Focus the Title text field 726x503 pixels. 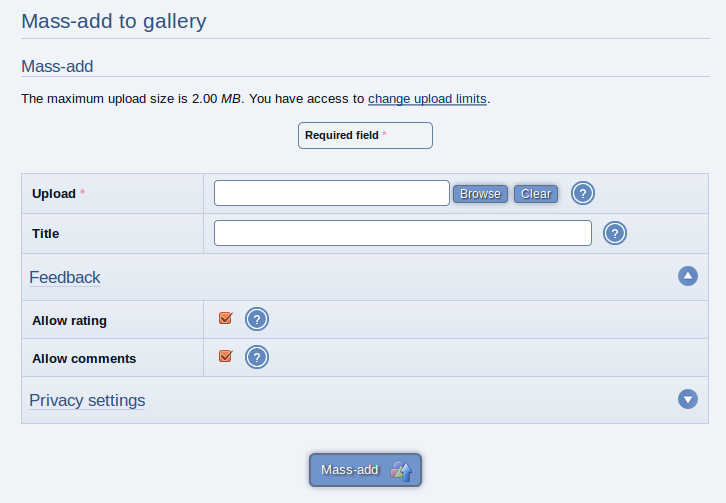coord(403,233)
